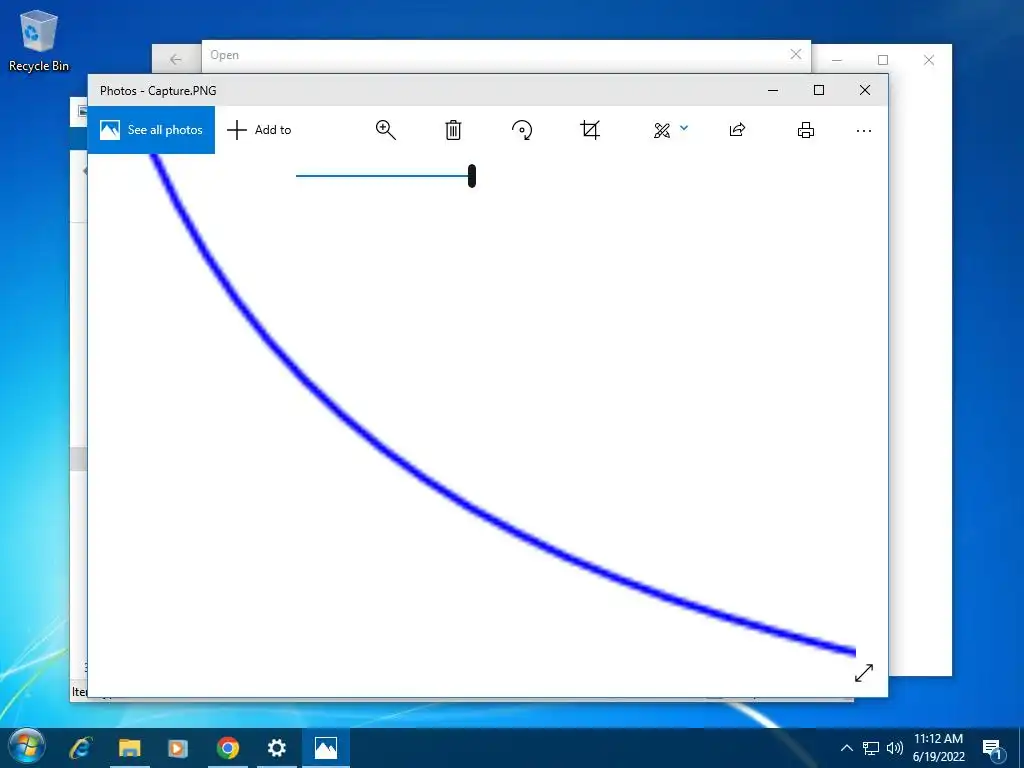Maximize the background window behind Photos

(x=883, y=60)
